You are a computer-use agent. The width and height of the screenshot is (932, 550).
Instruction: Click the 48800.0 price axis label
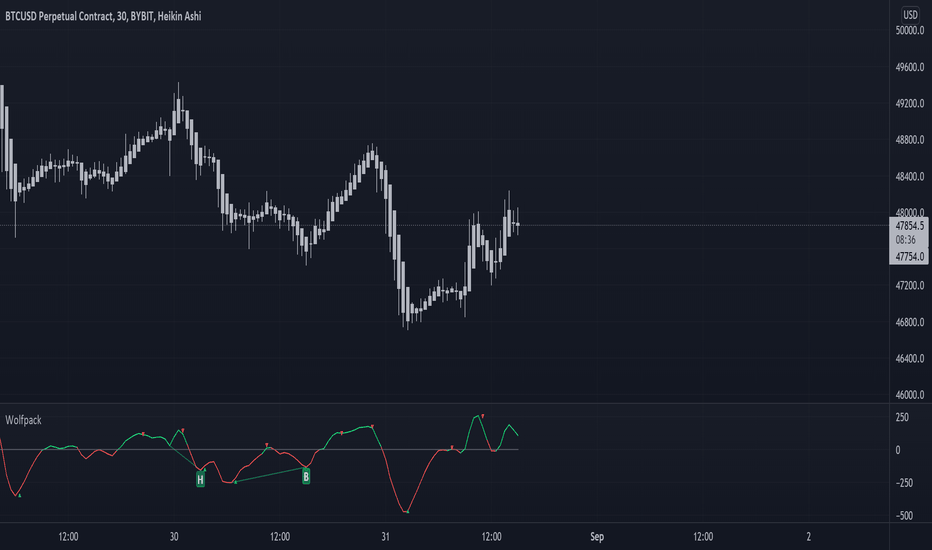pos(909,140)
